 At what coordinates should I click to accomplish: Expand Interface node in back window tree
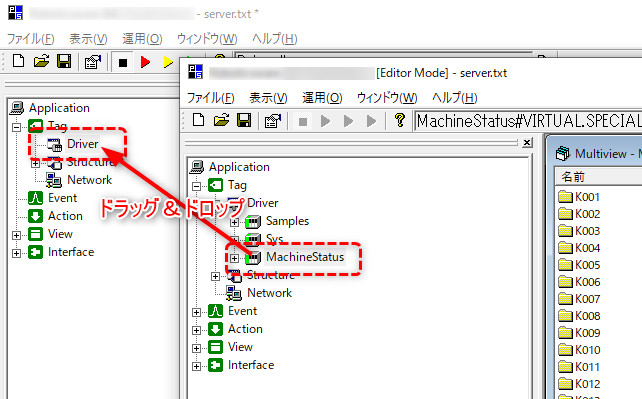click(x=16, y=253)
